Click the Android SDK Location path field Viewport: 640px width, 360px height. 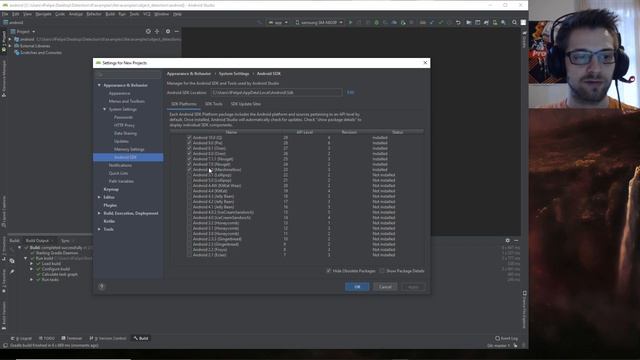(276, 93)
